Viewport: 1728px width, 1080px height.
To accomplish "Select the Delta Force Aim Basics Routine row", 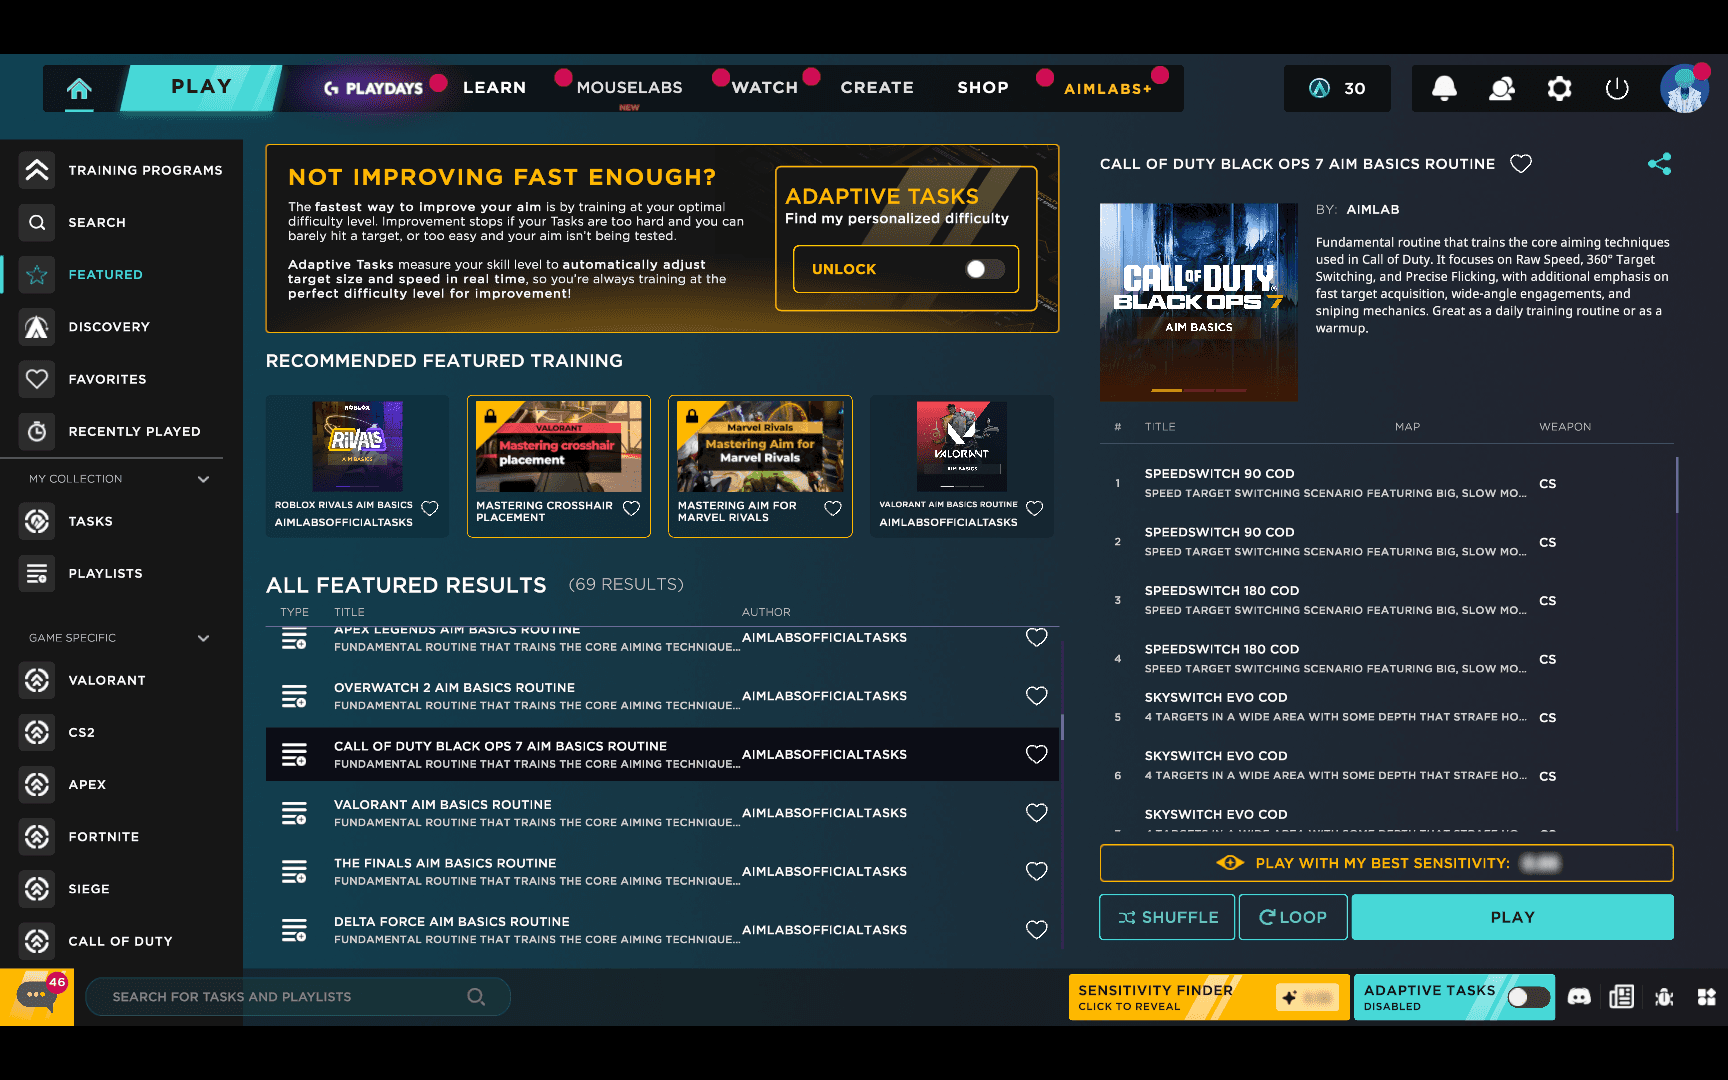I will tap(662, 930).
